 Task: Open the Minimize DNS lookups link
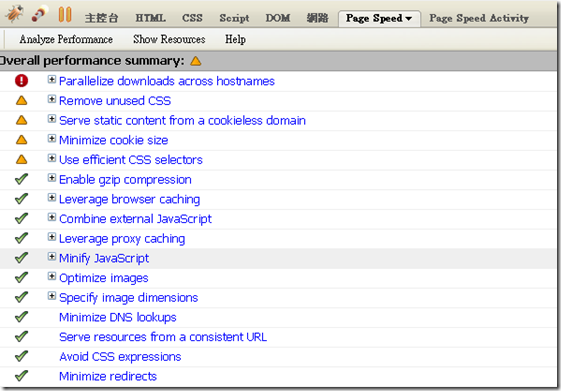(x=118, y=318)
